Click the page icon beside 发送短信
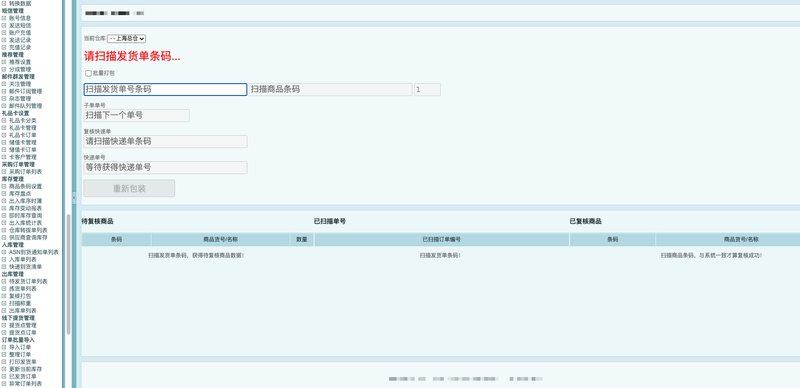Screen dimensions: 800x388 point(4,25)
